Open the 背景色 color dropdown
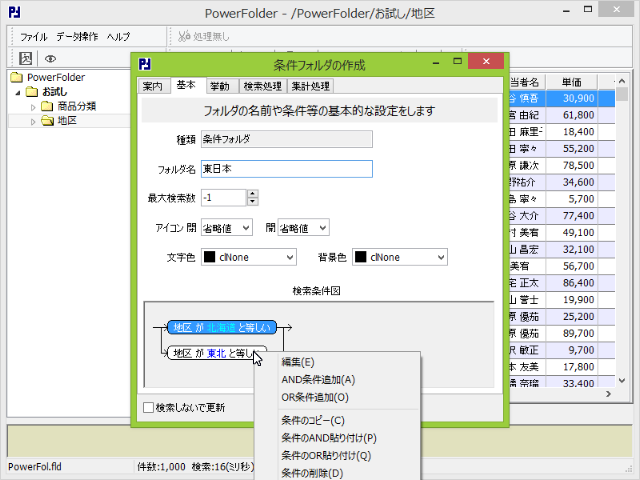The image size is (640, 480). 400,257
